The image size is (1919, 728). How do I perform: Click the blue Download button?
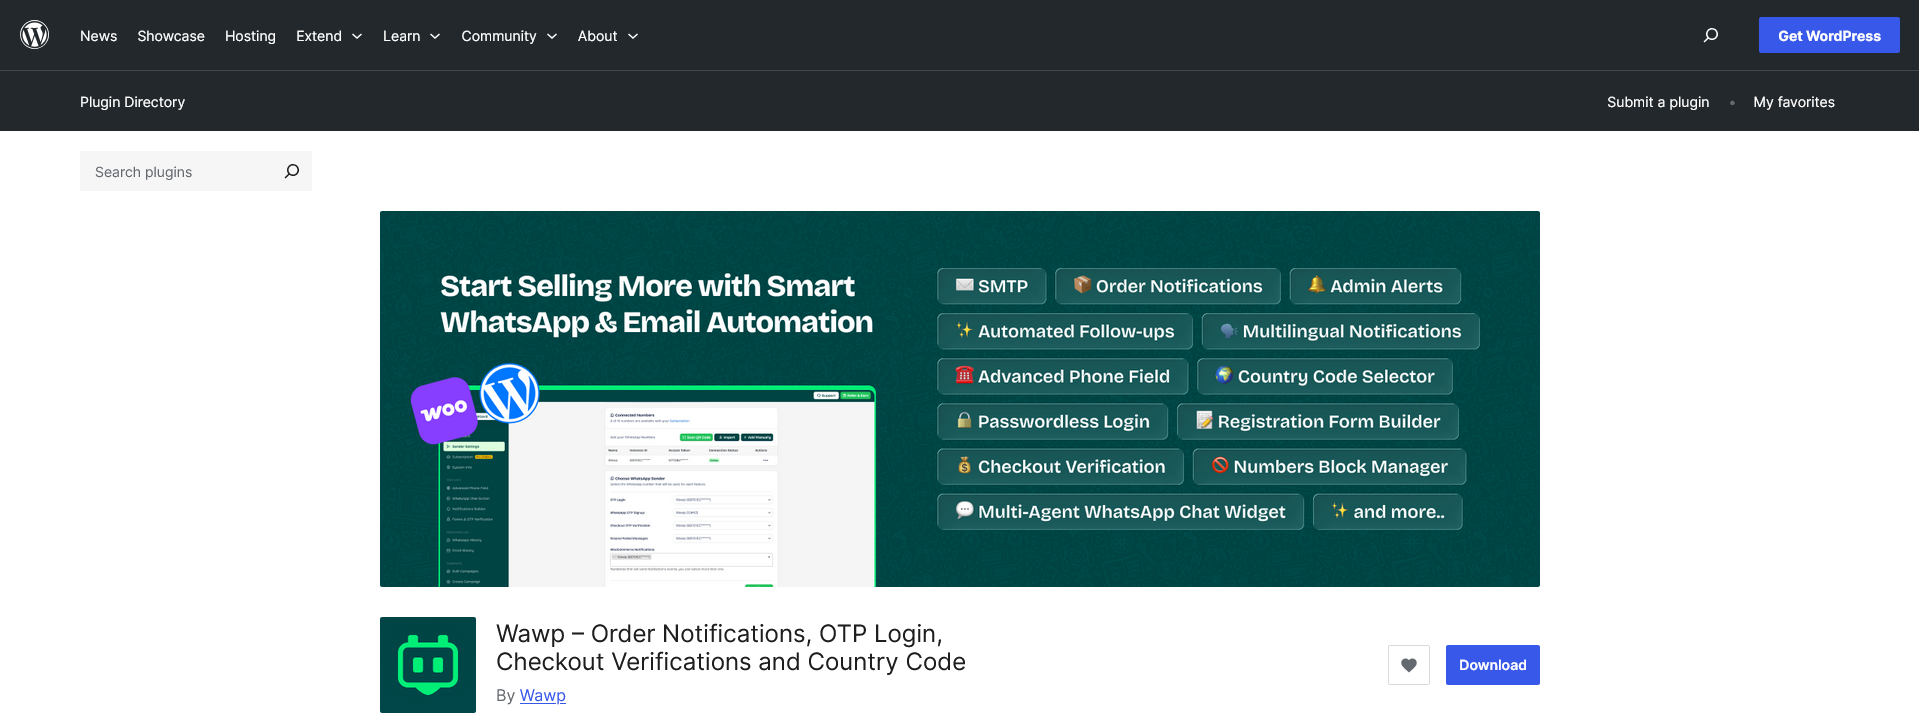[x=1493, y=665]
